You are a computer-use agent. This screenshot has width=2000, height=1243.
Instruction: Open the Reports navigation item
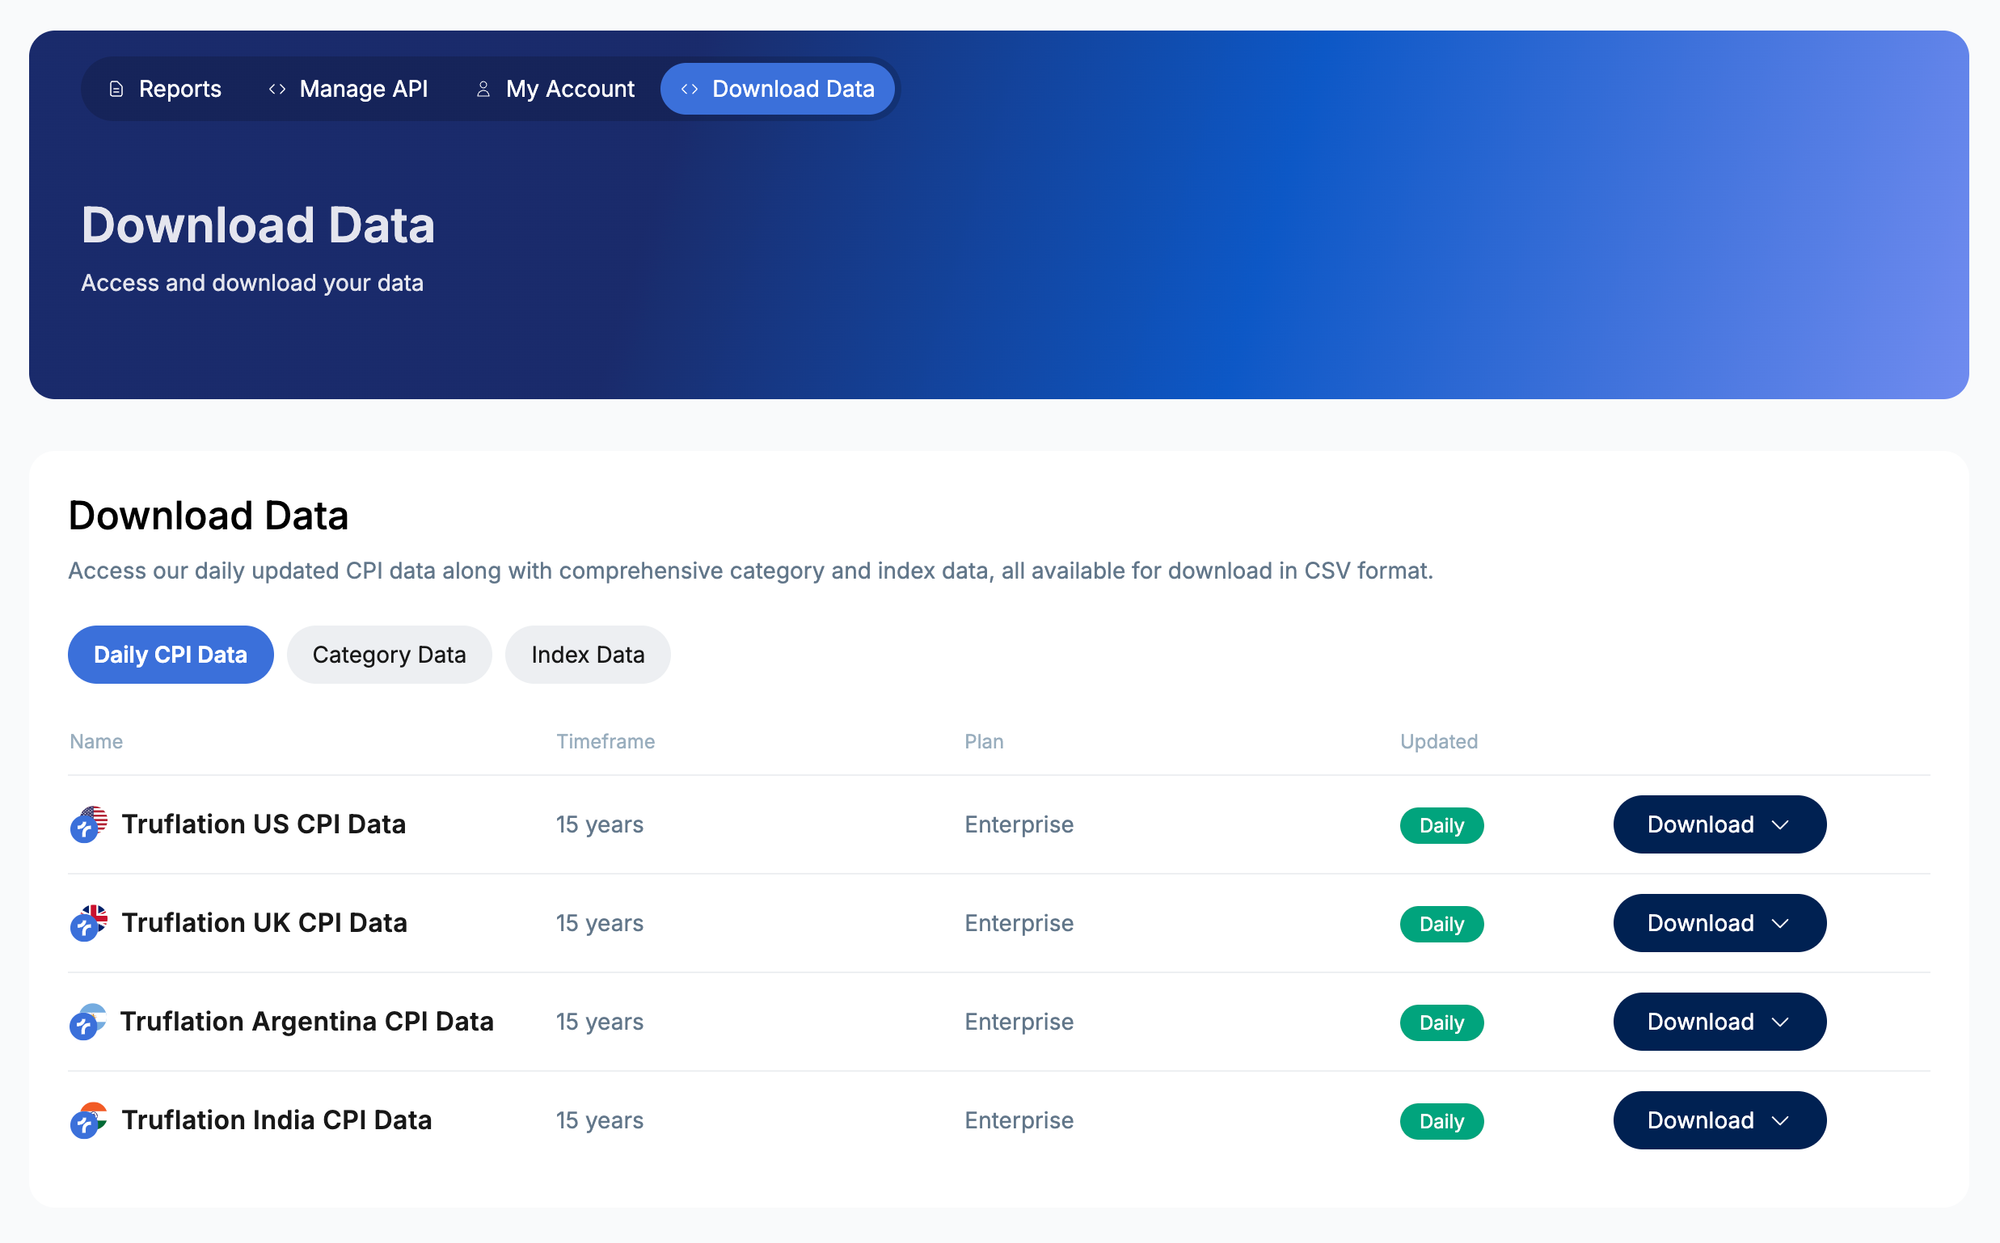point(179,89)
